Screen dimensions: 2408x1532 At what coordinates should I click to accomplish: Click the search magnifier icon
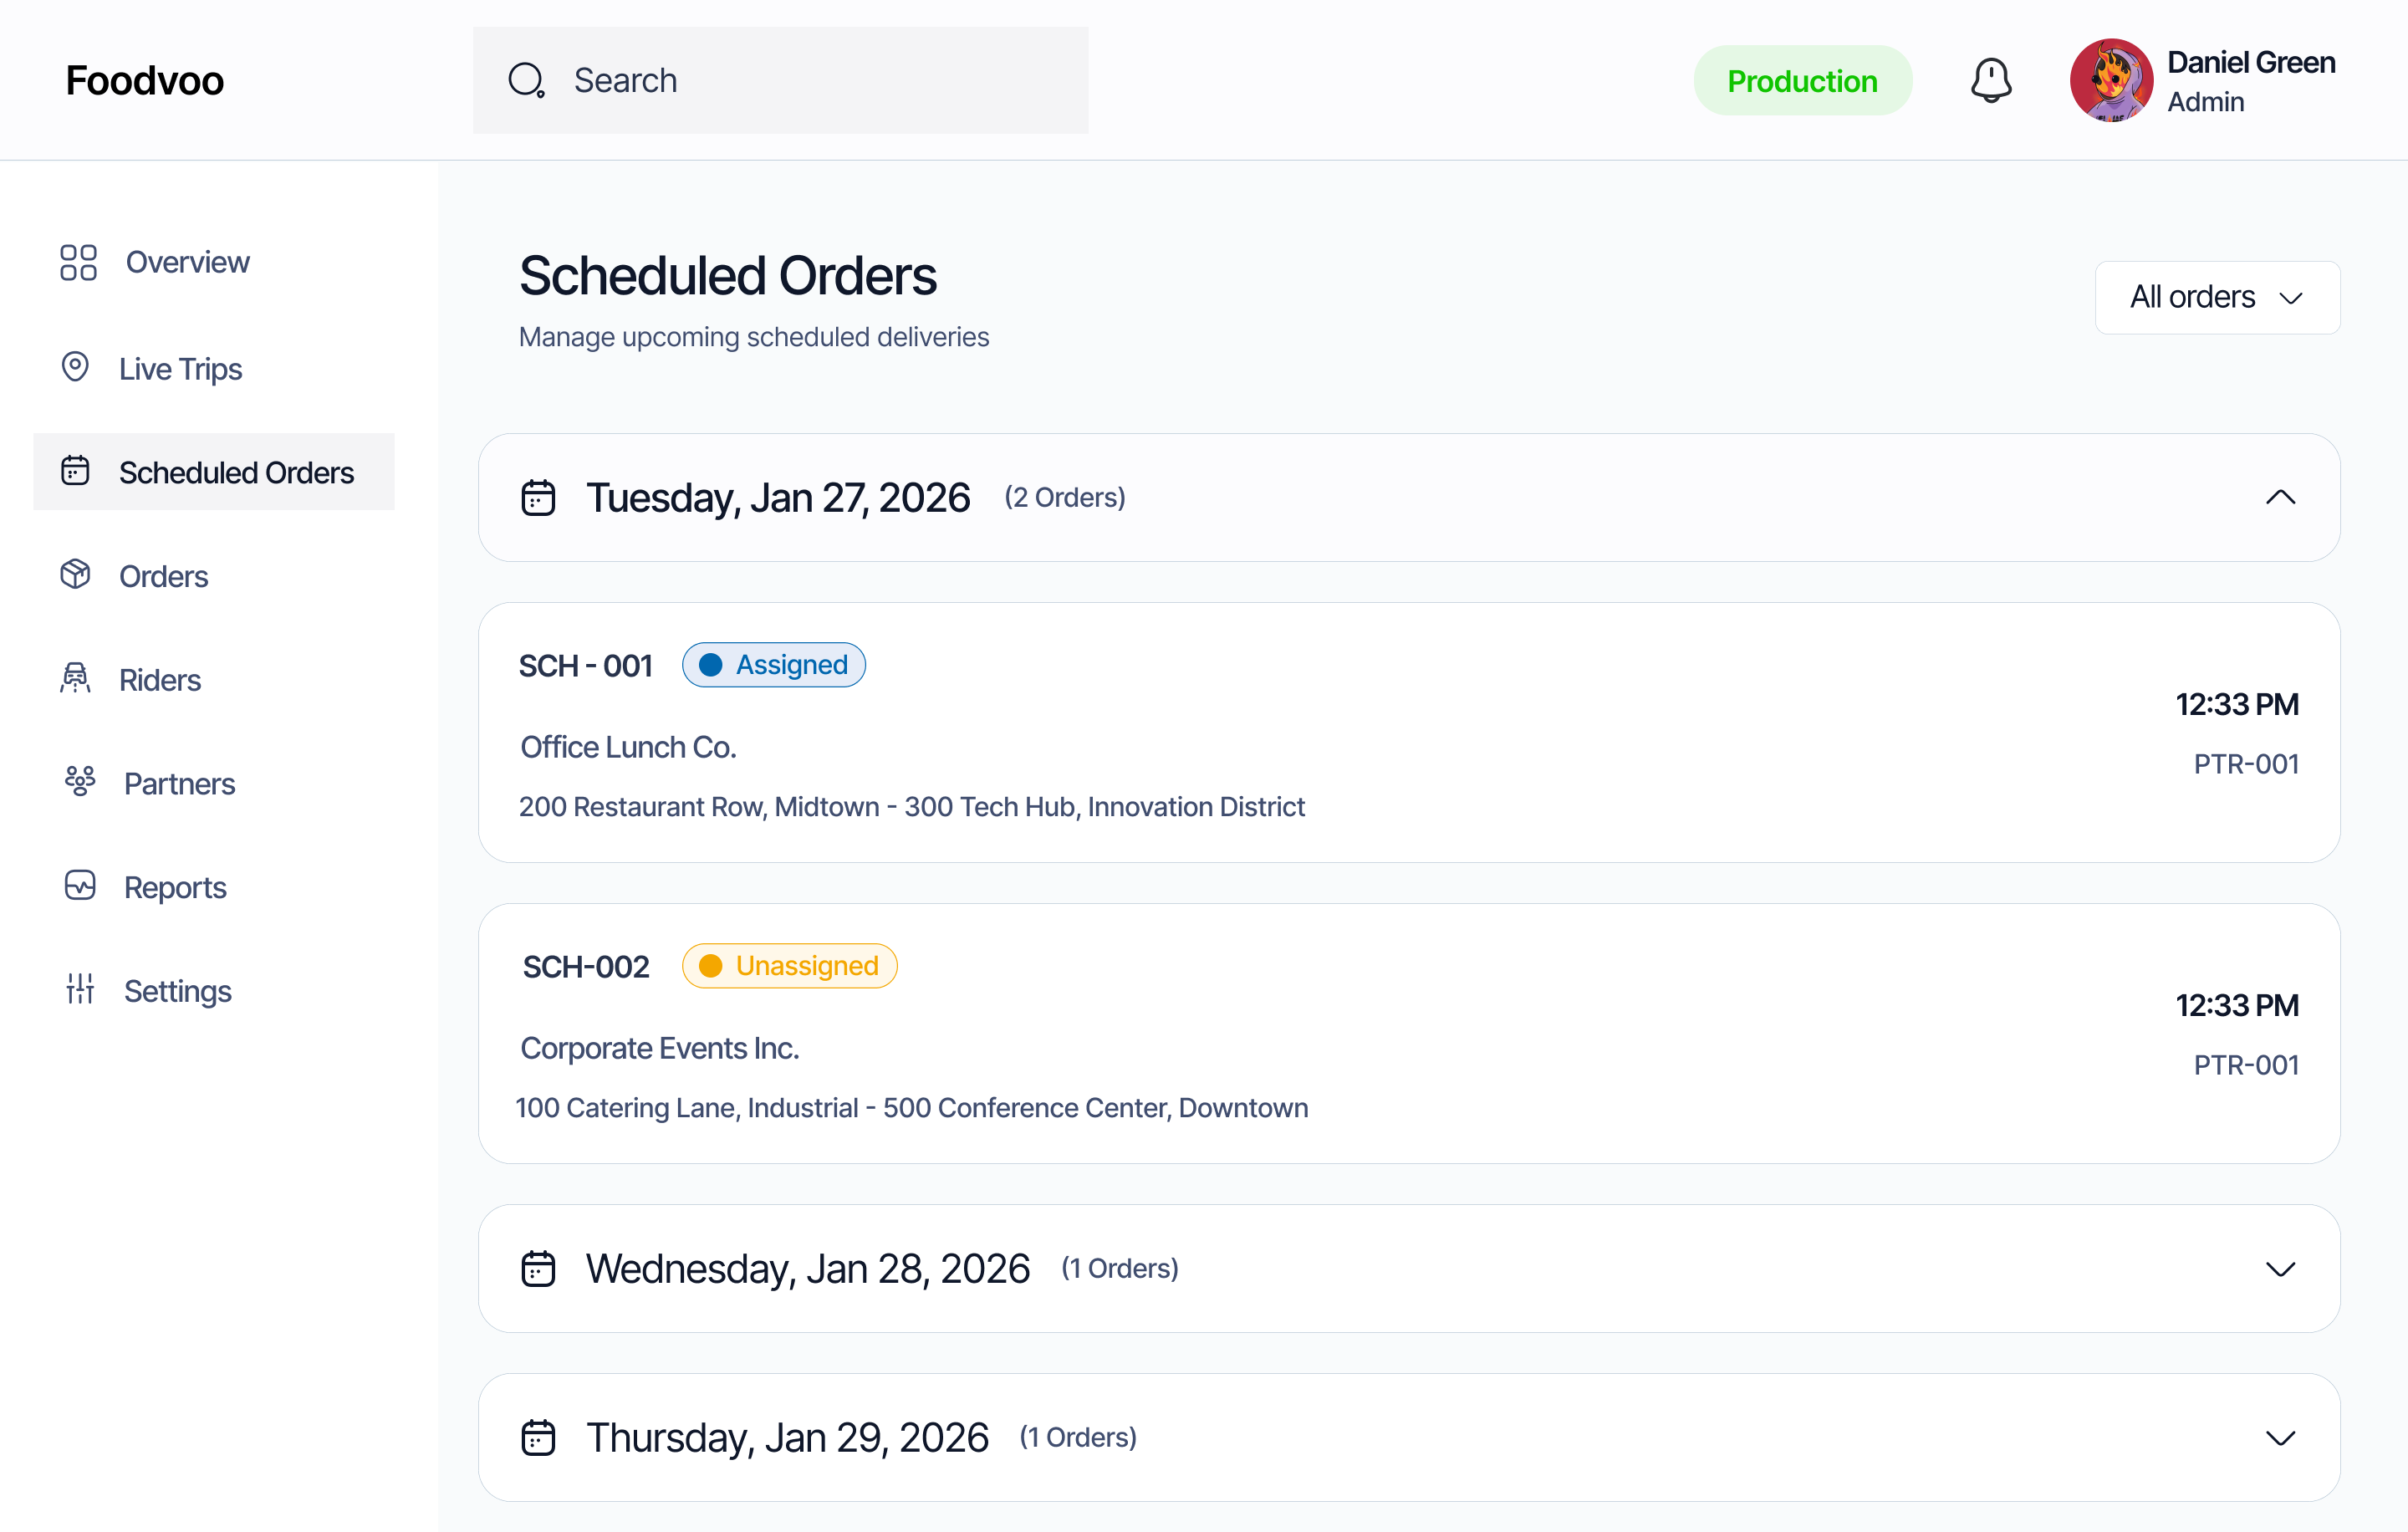tap(526, 80)
